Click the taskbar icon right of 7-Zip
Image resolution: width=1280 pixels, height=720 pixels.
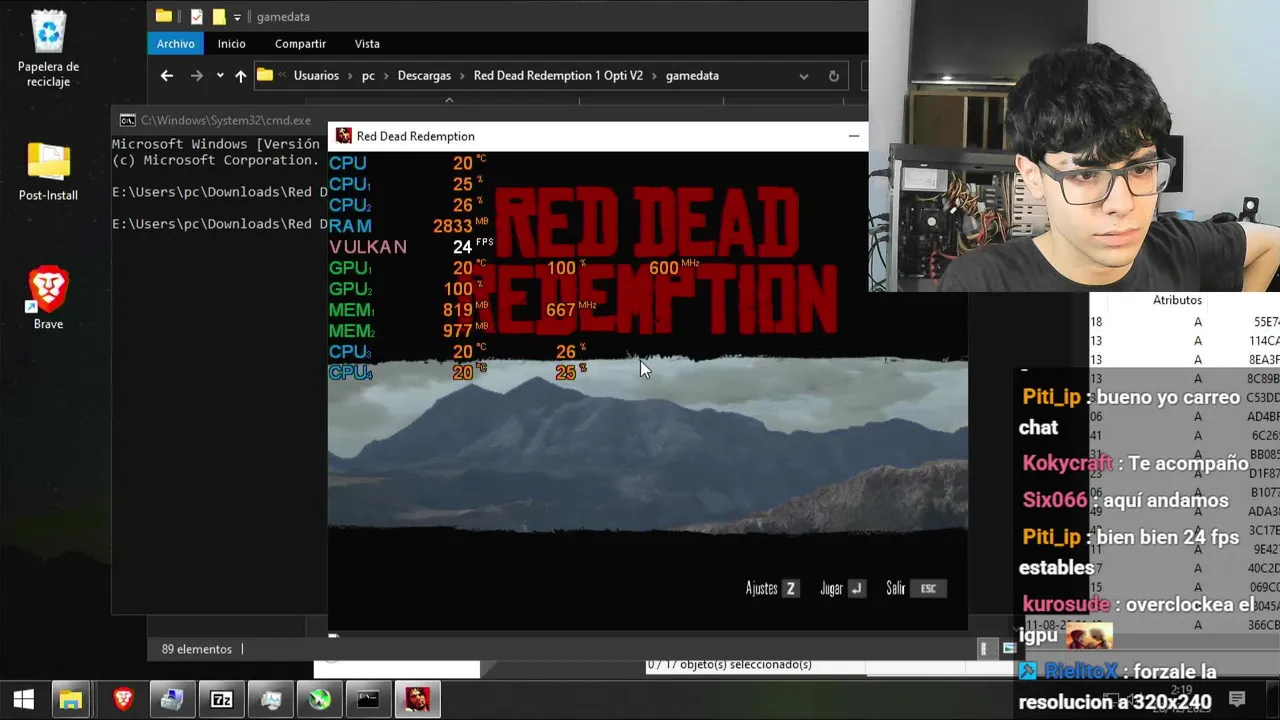270,700
